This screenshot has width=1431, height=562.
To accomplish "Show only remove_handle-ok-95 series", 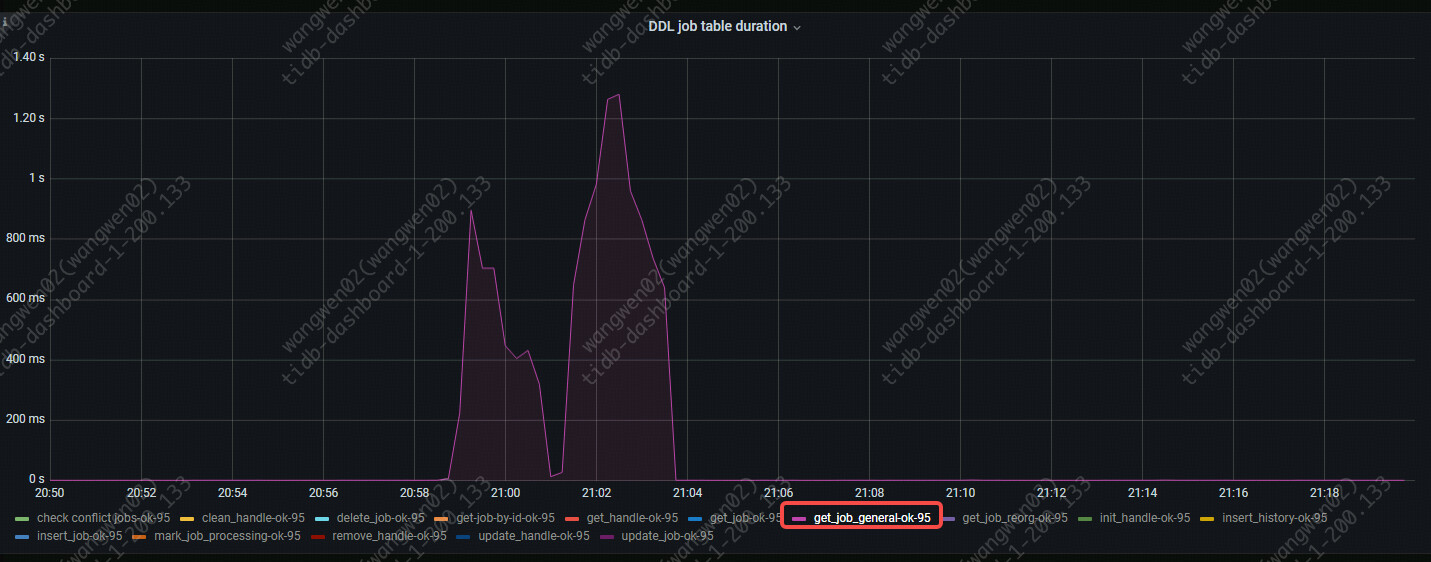I will click(389, 536).
